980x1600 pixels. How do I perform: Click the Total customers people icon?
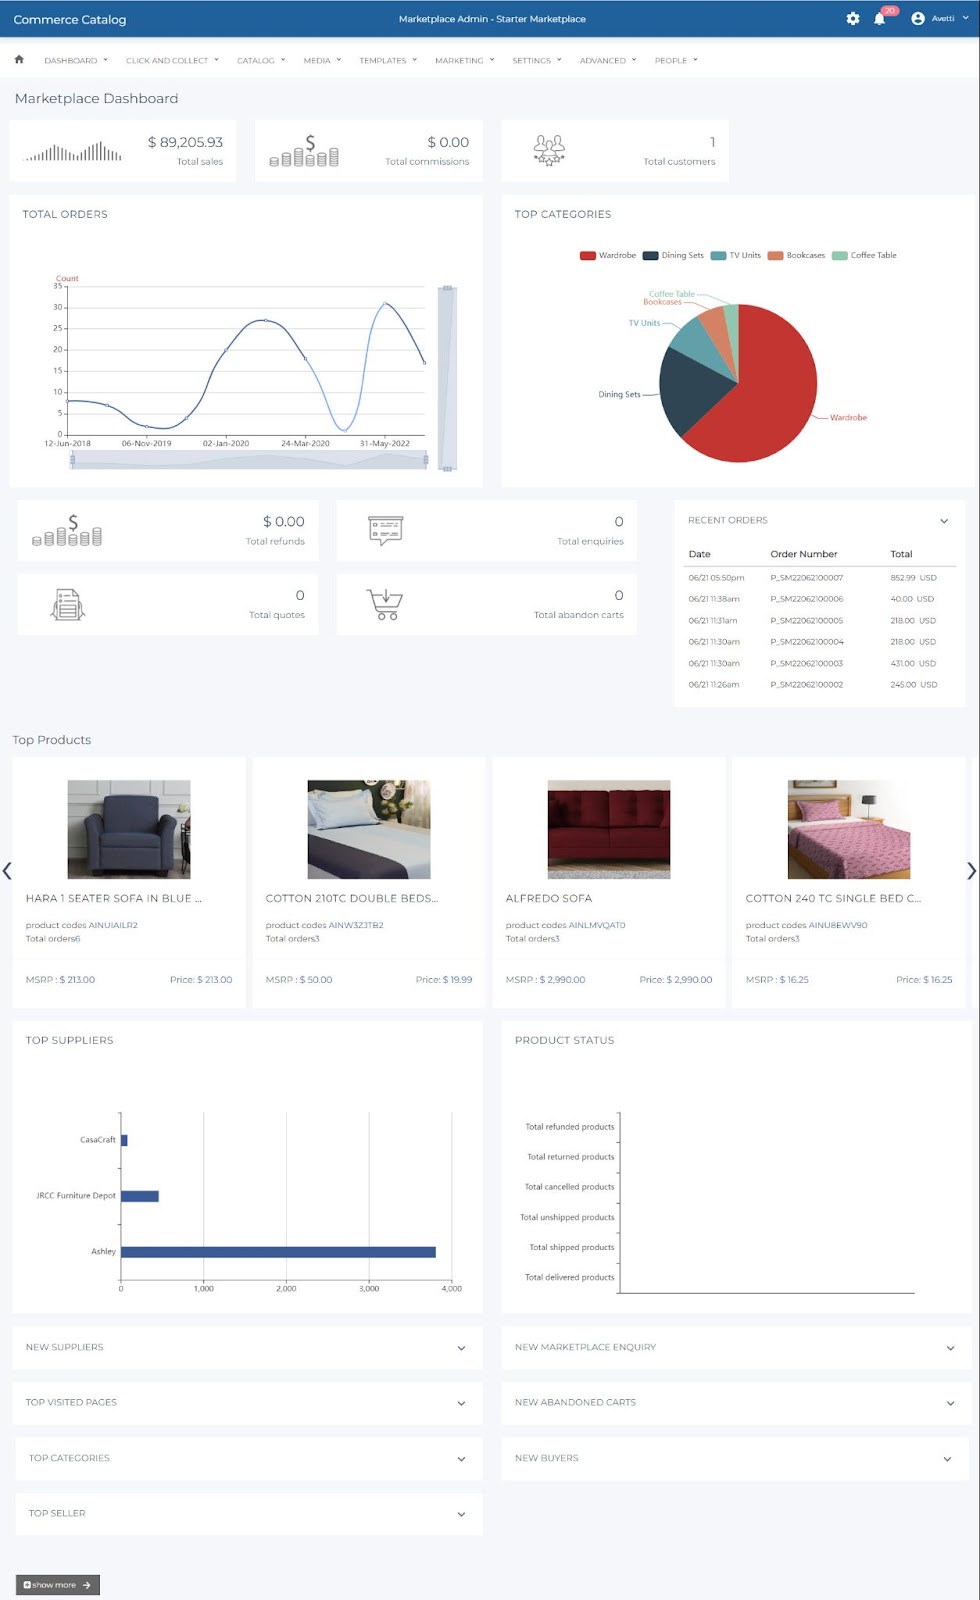[549, 150]
